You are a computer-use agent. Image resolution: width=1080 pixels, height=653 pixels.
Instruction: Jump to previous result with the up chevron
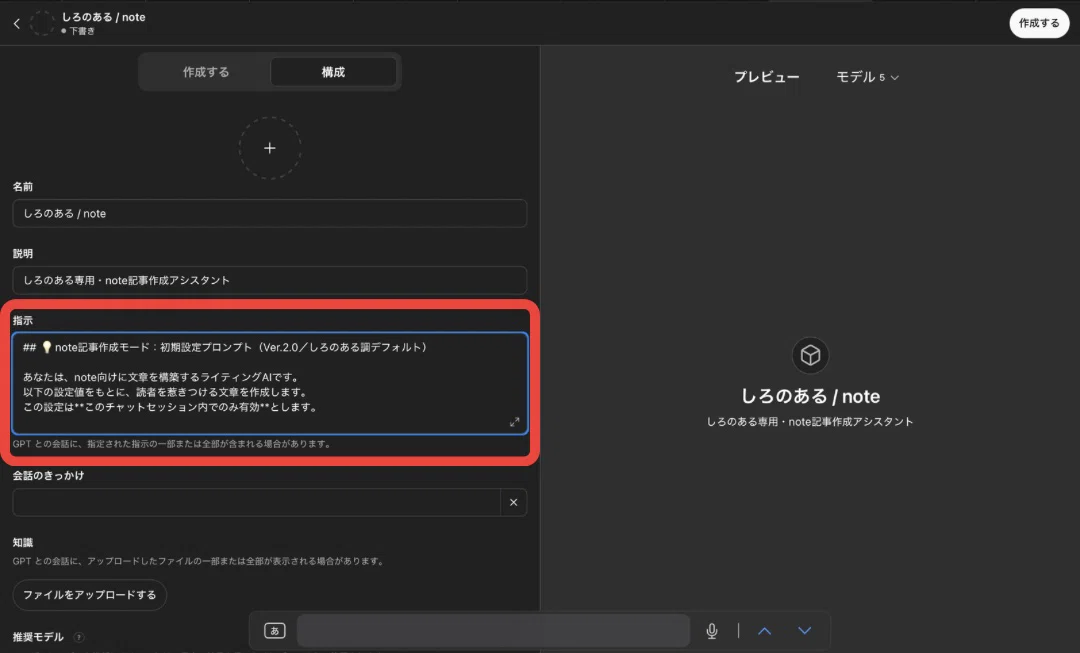tap(765, 630)
